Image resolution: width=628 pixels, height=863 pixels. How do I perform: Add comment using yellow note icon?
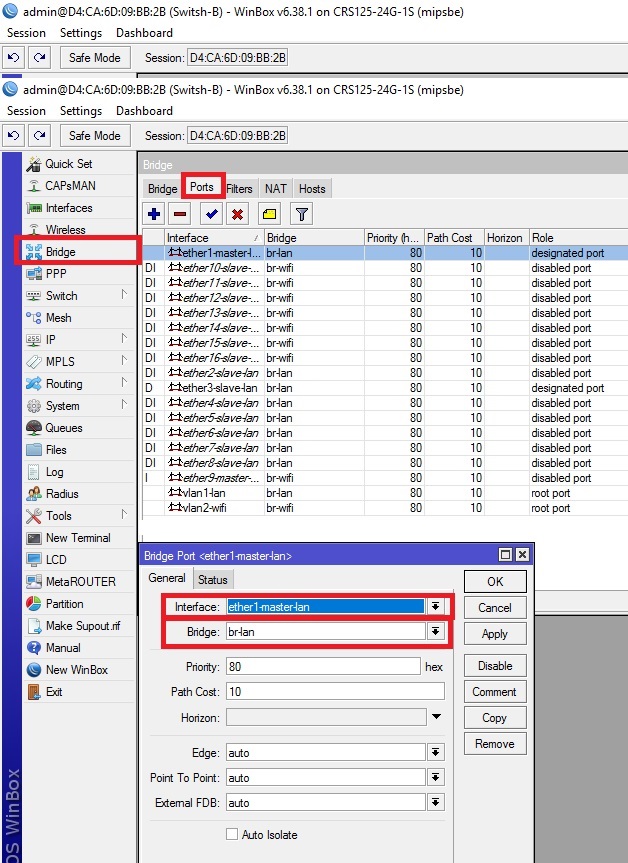(x=269, y=214)
